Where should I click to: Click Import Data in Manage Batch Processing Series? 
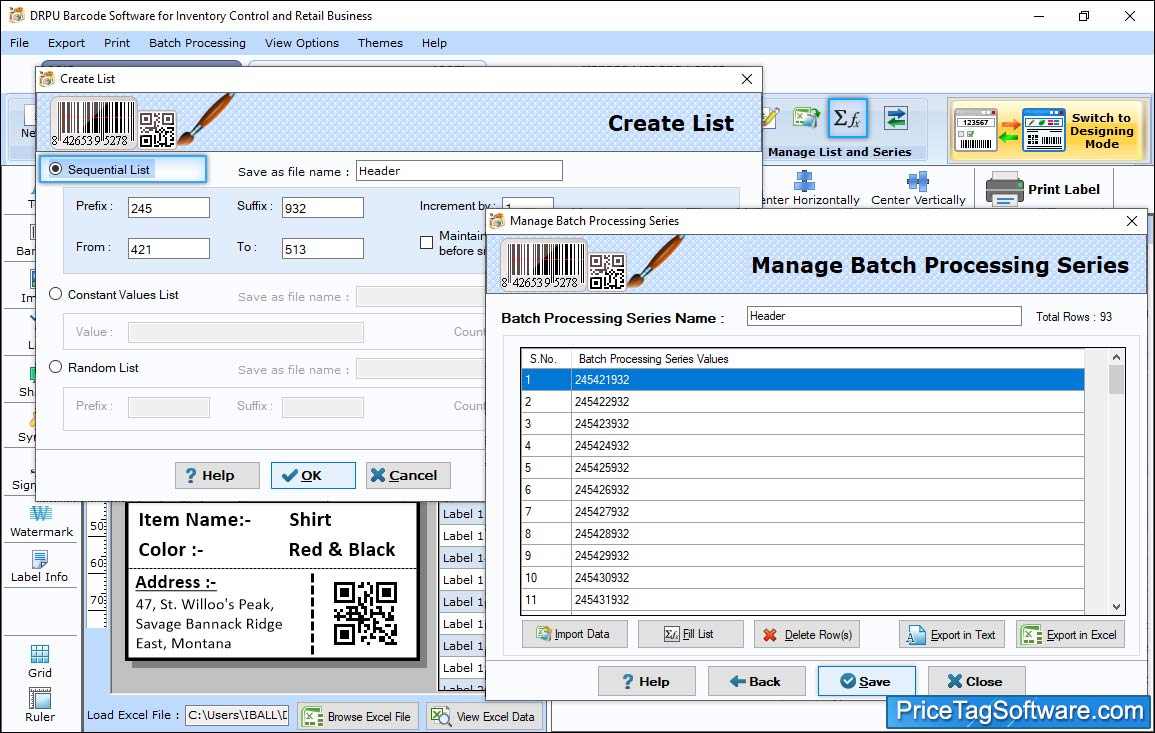(x=575, y=634)
